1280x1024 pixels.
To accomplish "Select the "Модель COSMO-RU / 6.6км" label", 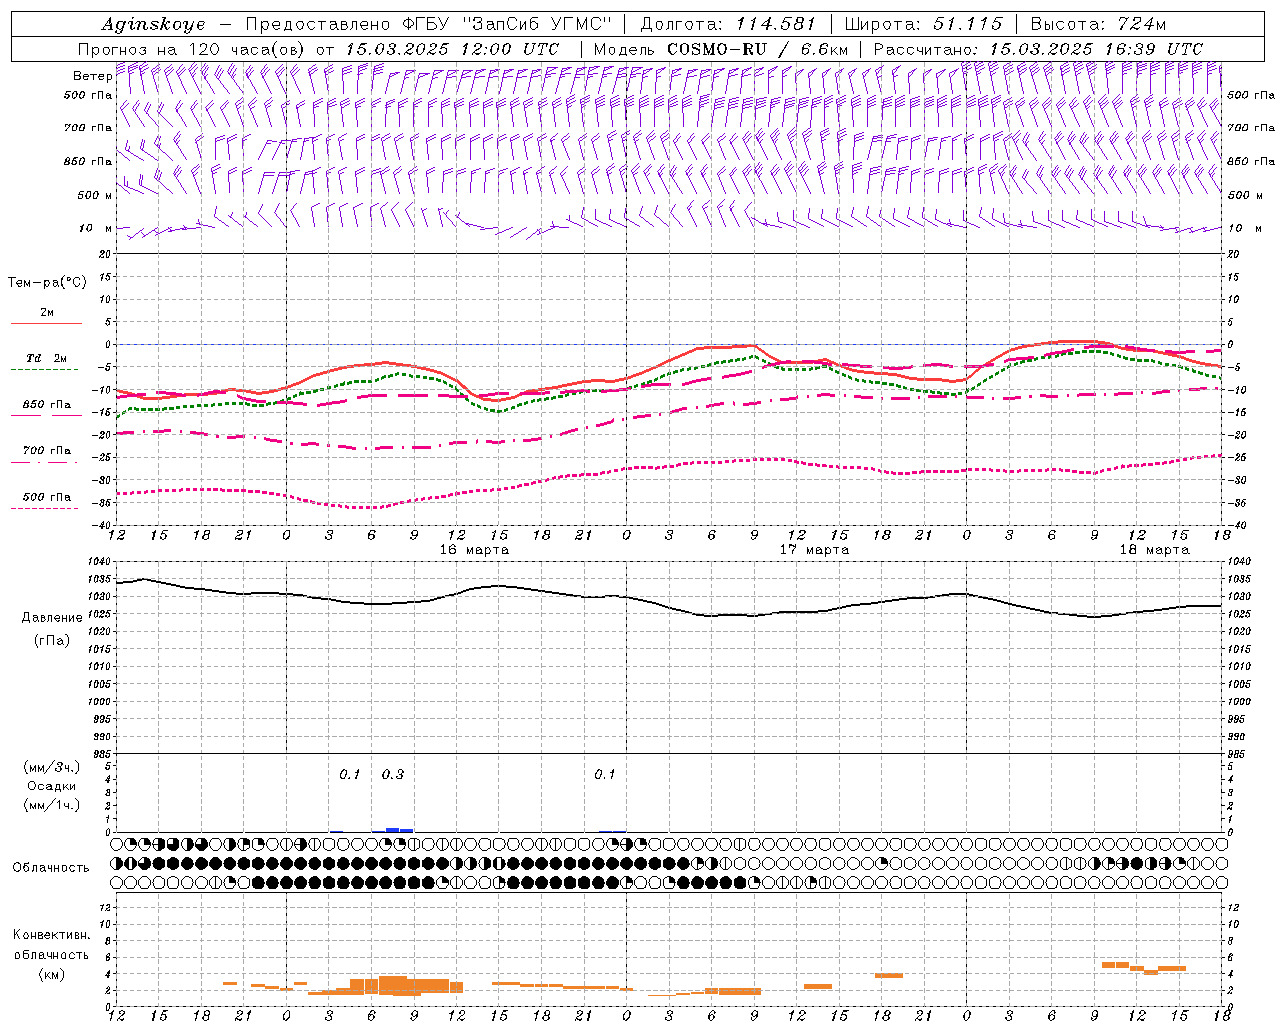I will [x=721, y=49].
